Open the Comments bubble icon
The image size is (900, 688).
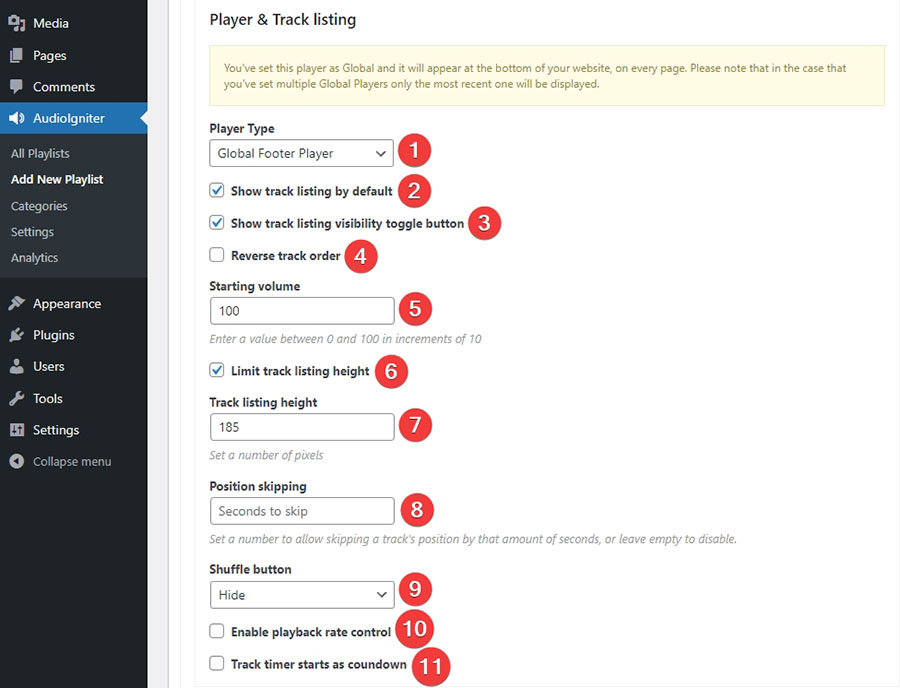[x=17, y=87]
